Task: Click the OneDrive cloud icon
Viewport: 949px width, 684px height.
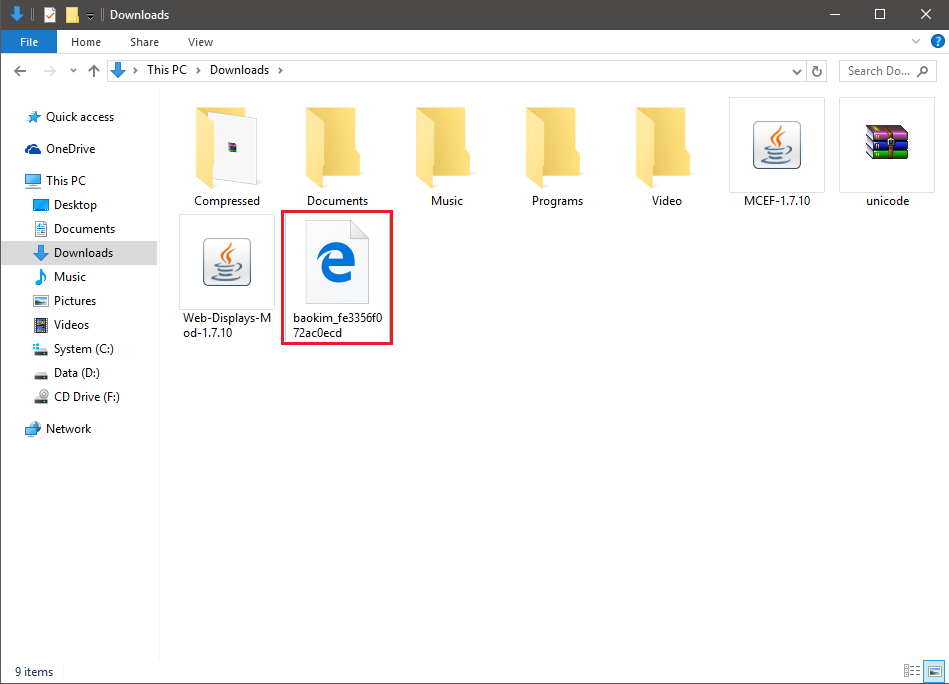Action: [x=33, y=149]
